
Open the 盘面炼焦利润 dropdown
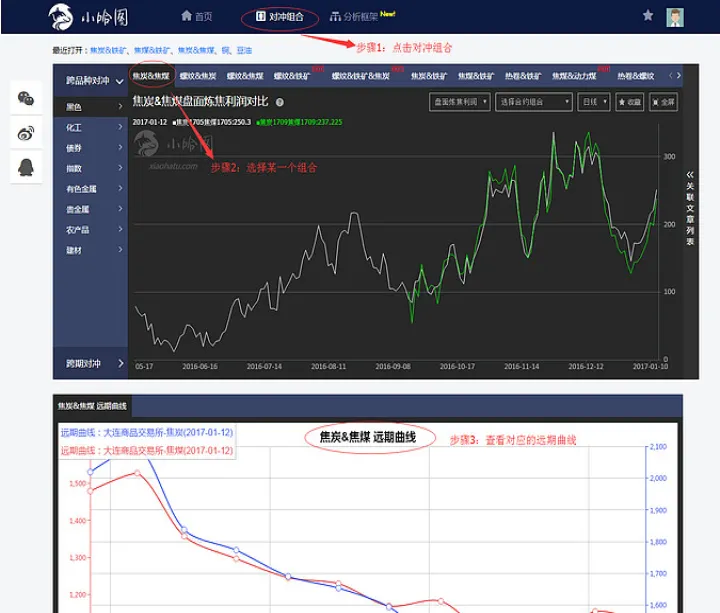pos(460,102)
